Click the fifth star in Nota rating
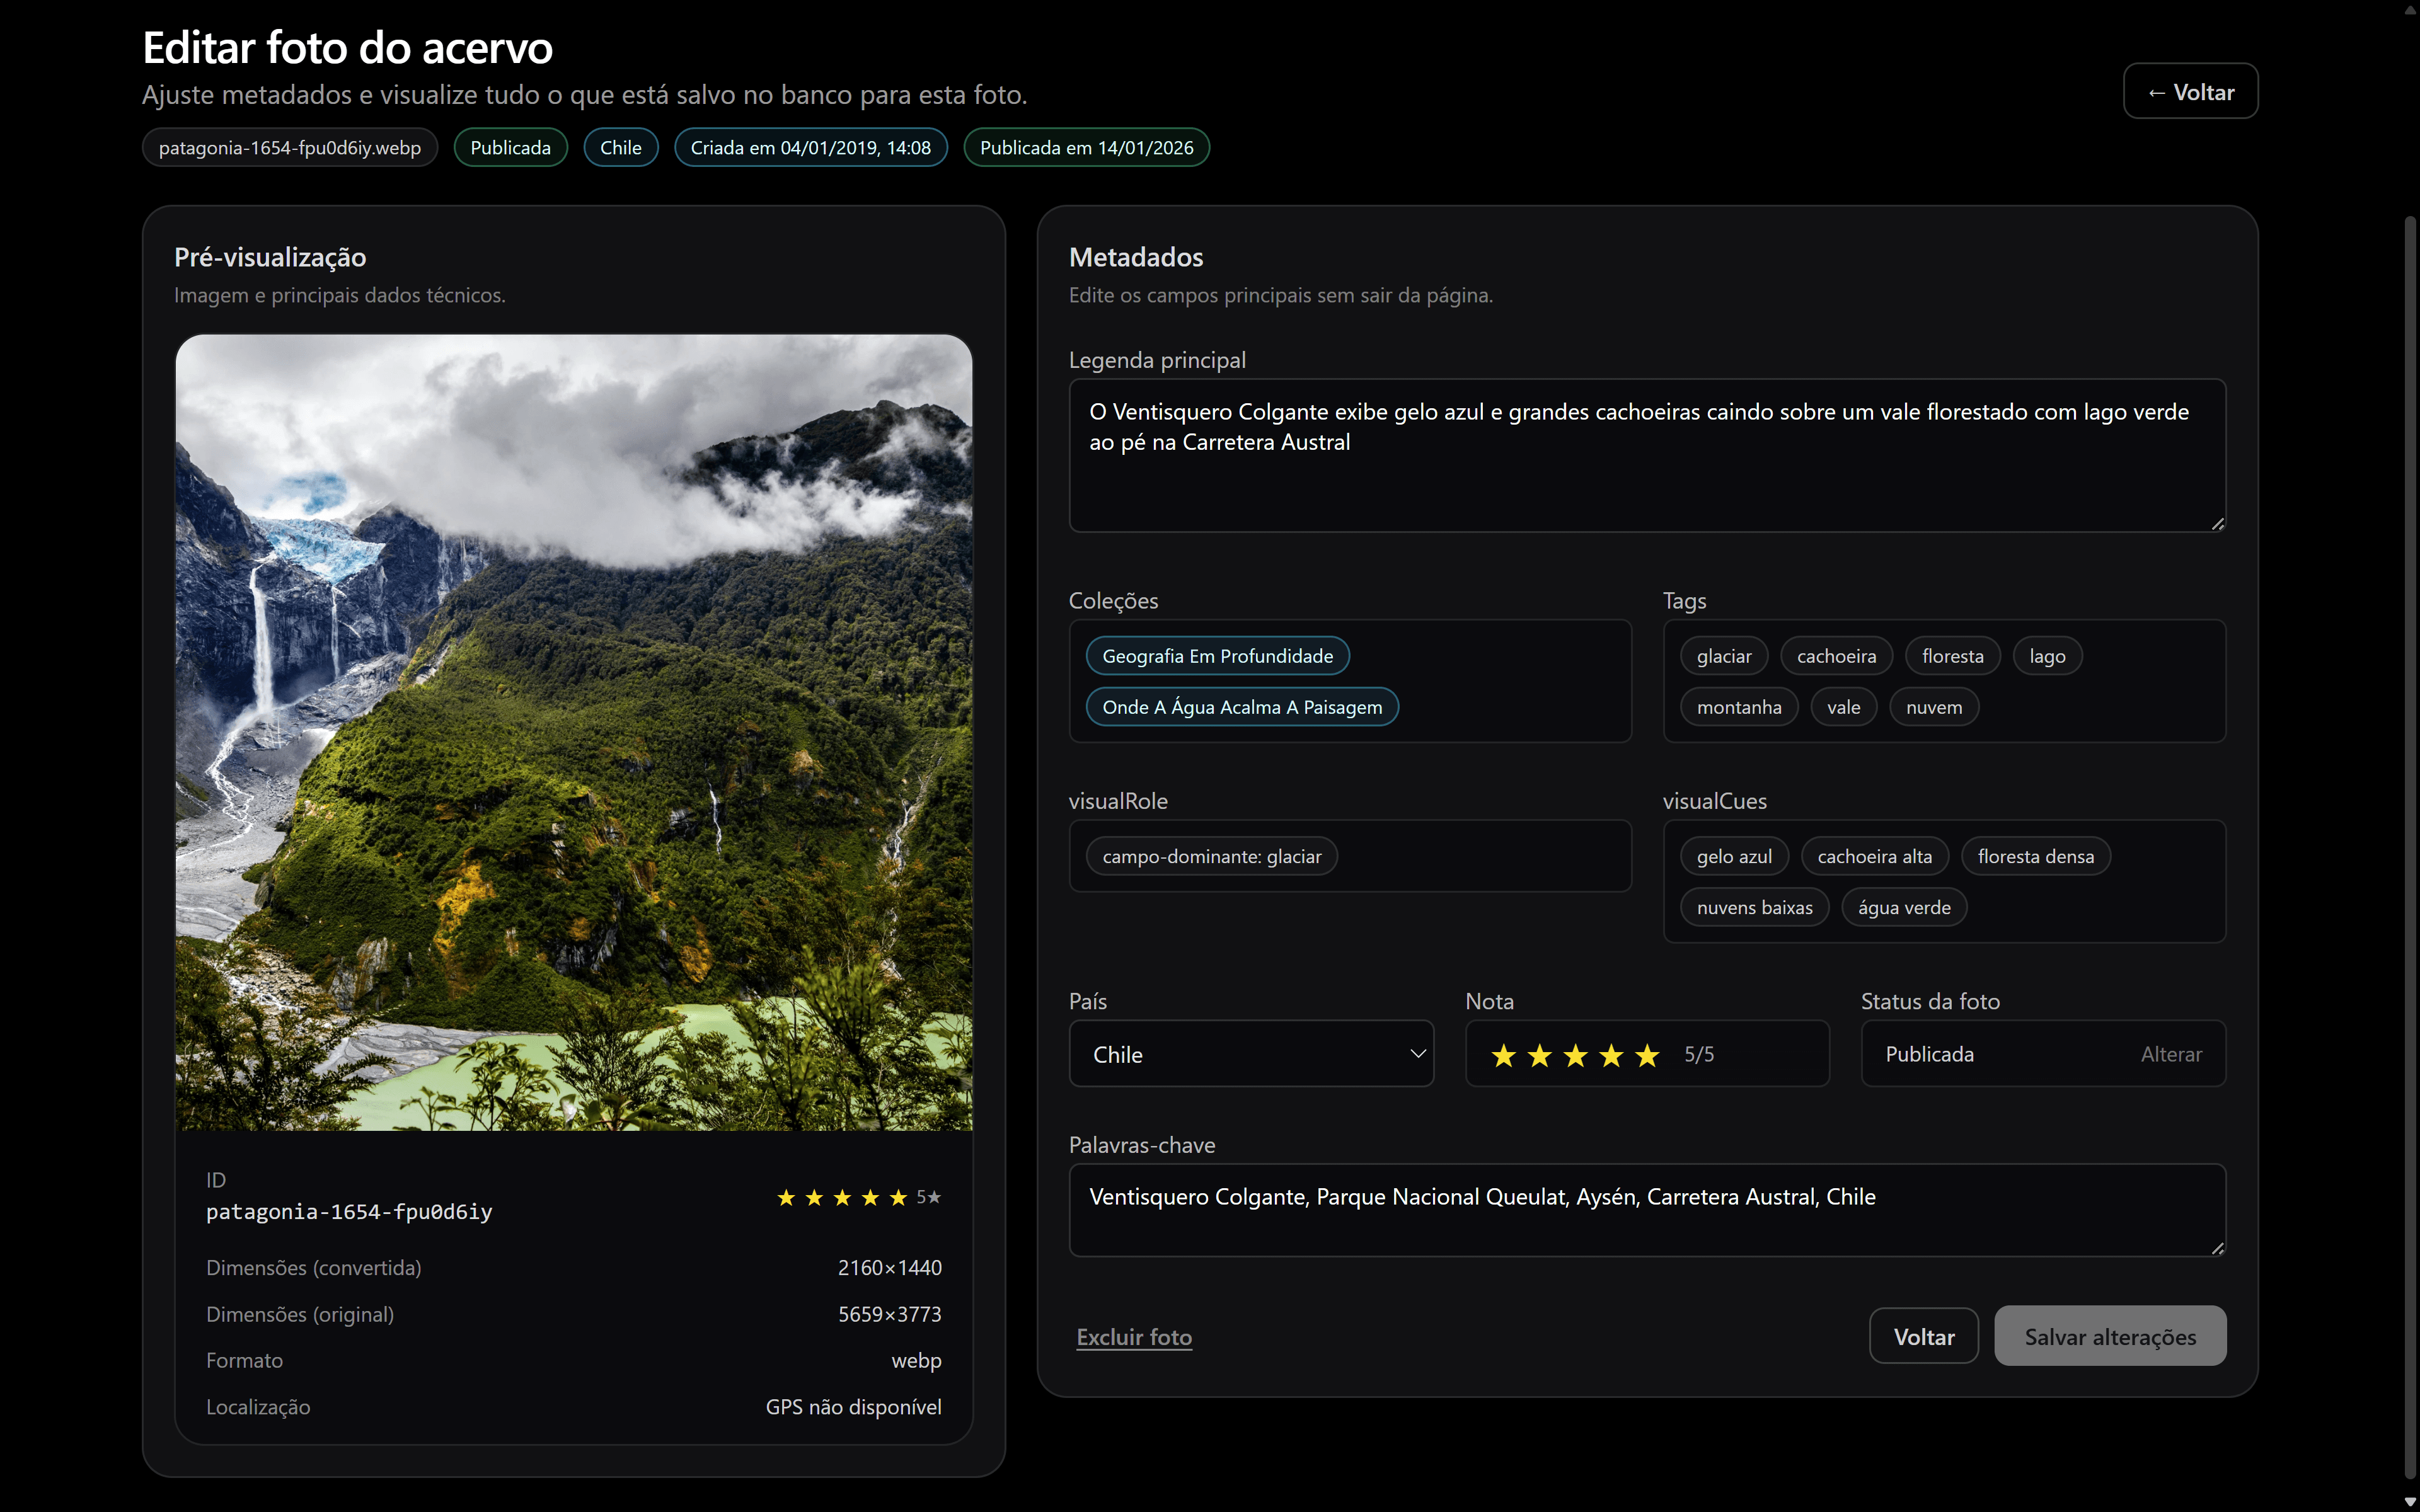 tap(1647, 1055)
